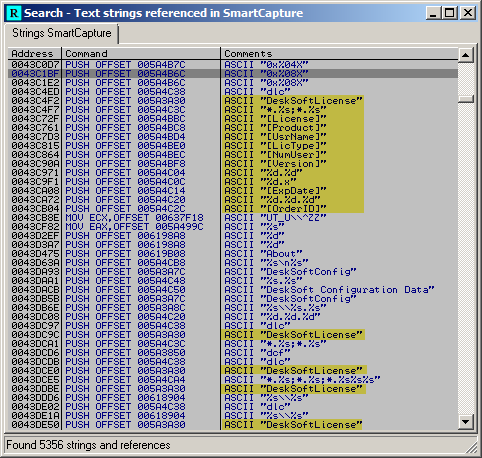The height and width of the screenshot is (458, 482).
Task: Select row 0043C4F2 with DeskSoftLicense
Action: coord(233,101)
